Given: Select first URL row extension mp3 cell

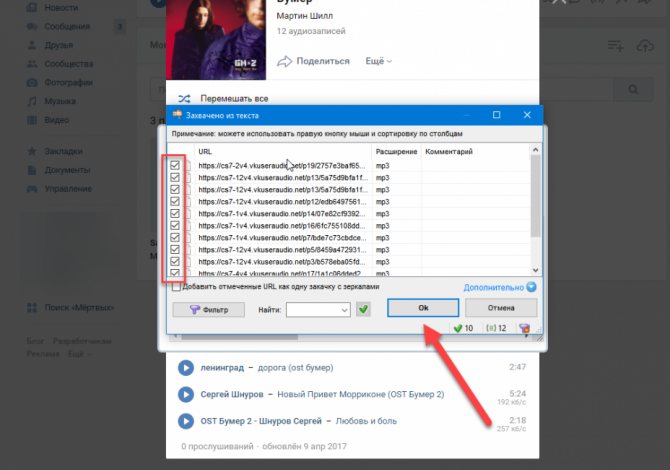Looking at the screenshot, I should (x=382, y=166).
